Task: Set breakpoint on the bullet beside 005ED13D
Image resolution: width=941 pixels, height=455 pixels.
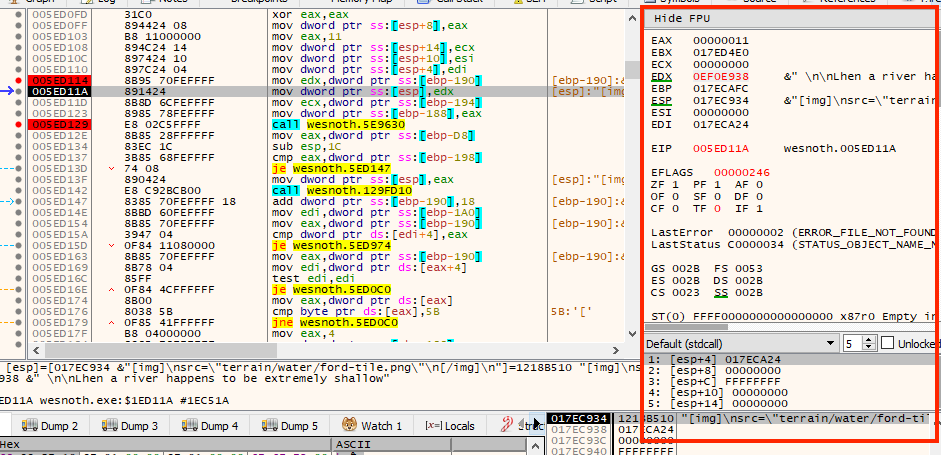Action: 19,169
